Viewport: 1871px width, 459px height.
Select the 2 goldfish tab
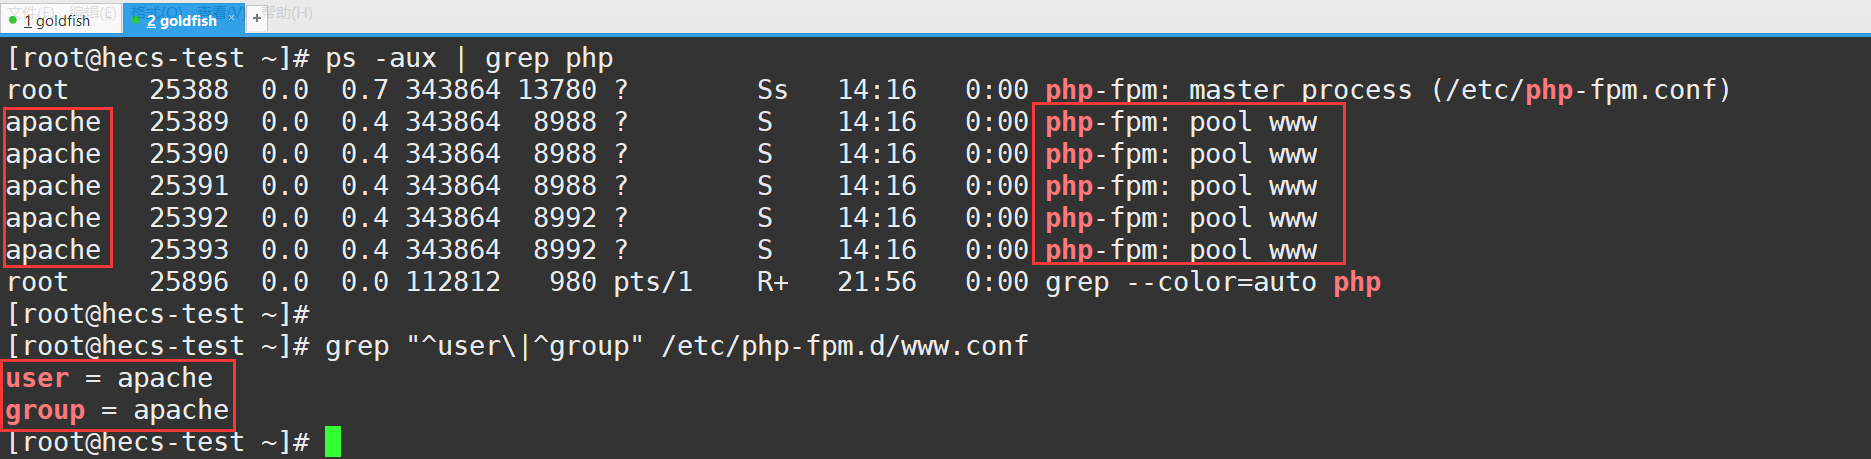tap(181, 20)
